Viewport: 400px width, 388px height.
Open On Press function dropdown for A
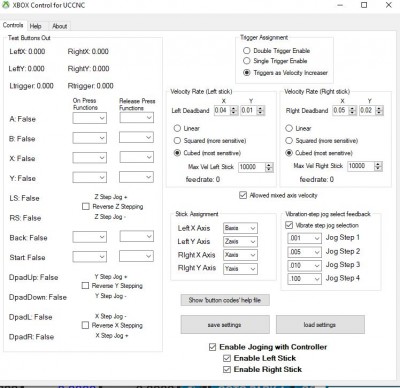[x=90, y=118]
